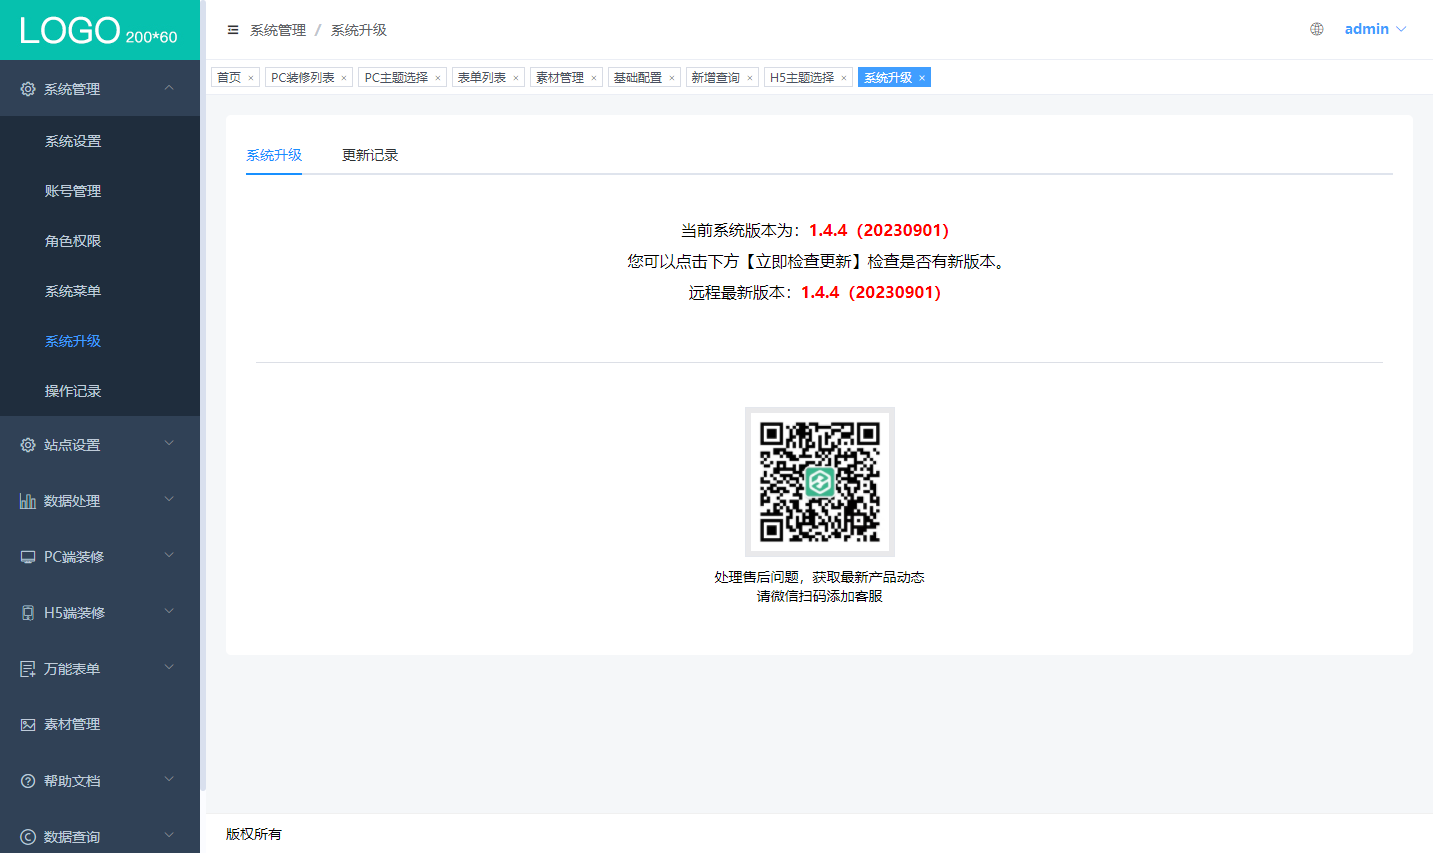Expand the 帮助文档 submenu
Screen dimensions: 1433x853
pos(169,779)
